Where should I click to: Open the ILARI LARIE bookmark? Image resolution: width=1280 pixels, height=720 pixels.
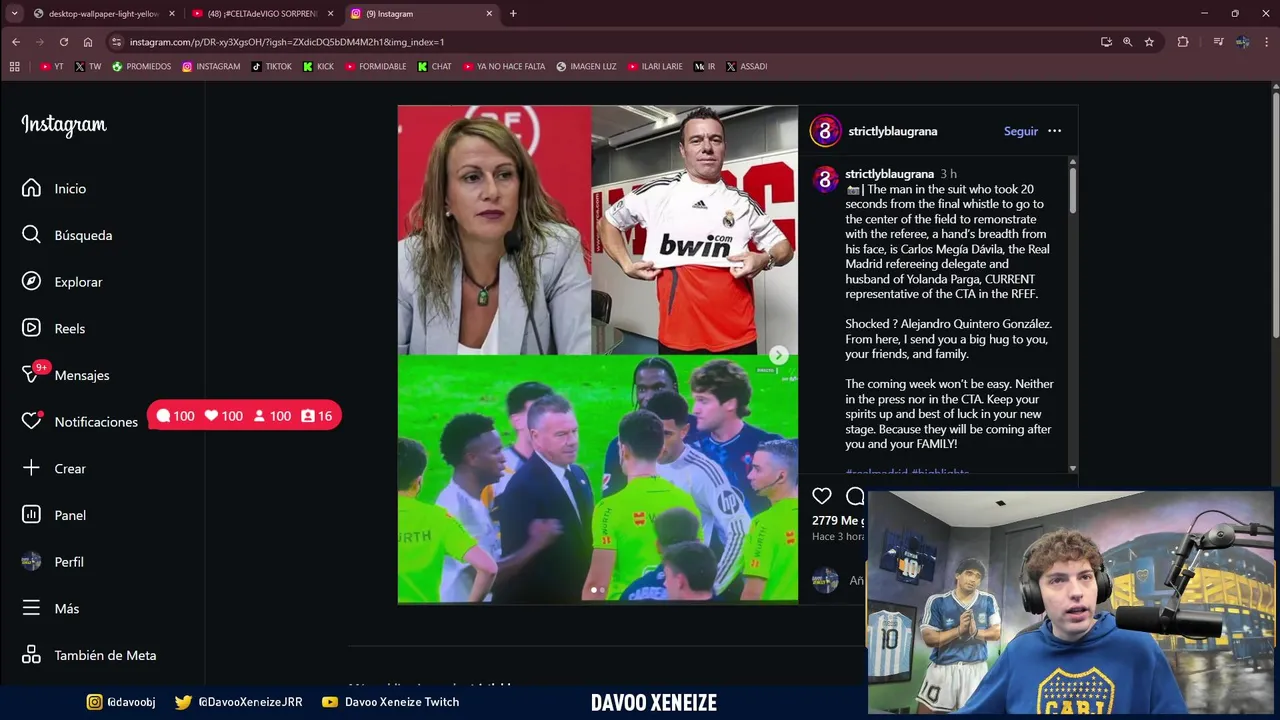pos(655,67)
